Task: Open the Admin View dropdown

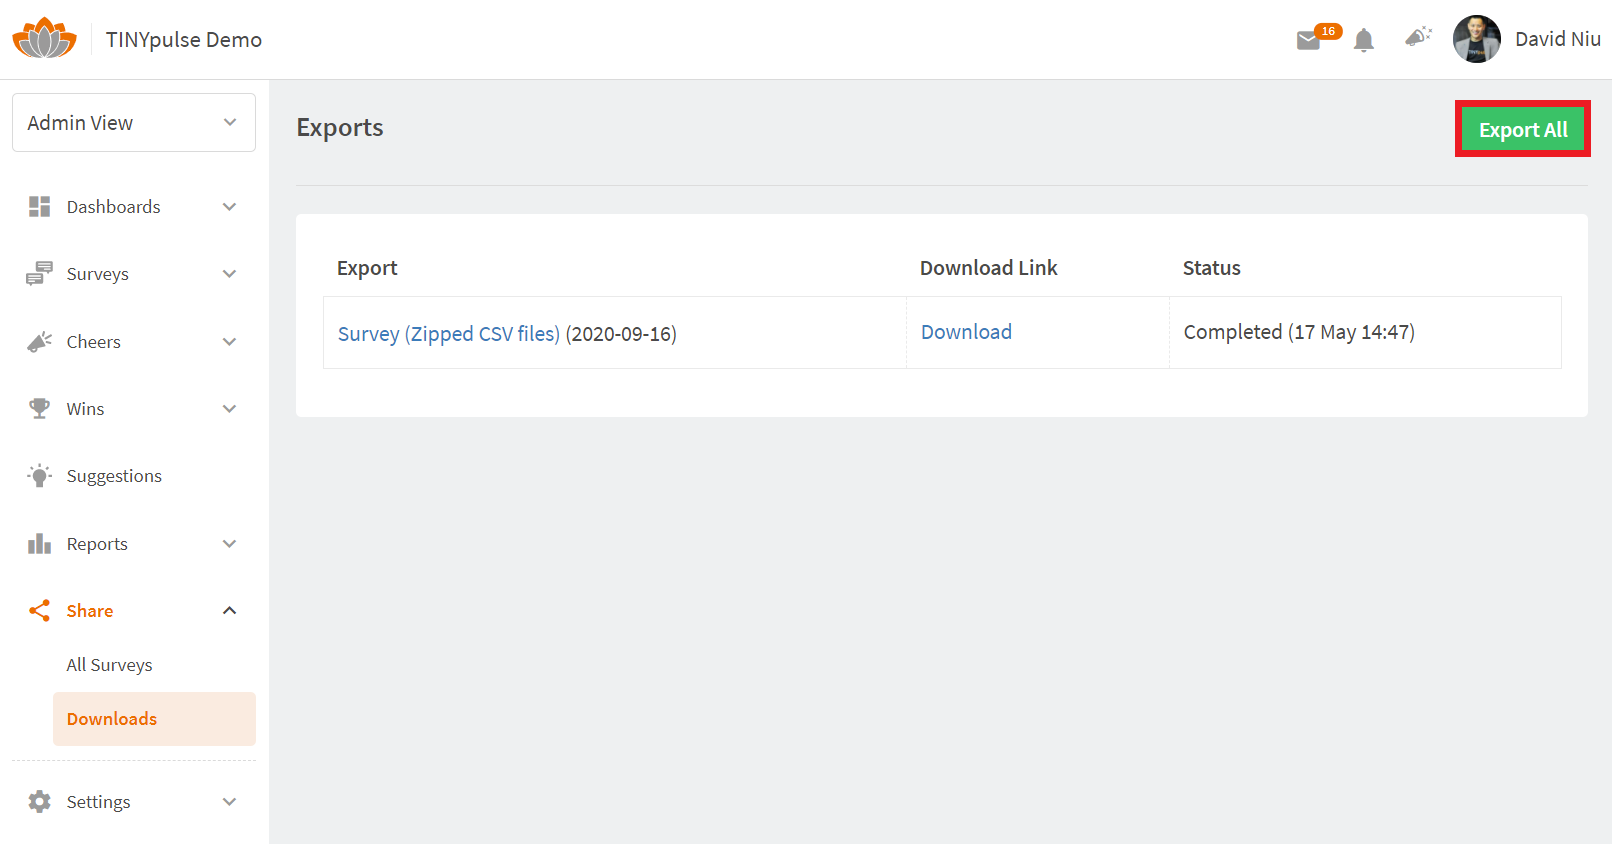Action: 134,123
